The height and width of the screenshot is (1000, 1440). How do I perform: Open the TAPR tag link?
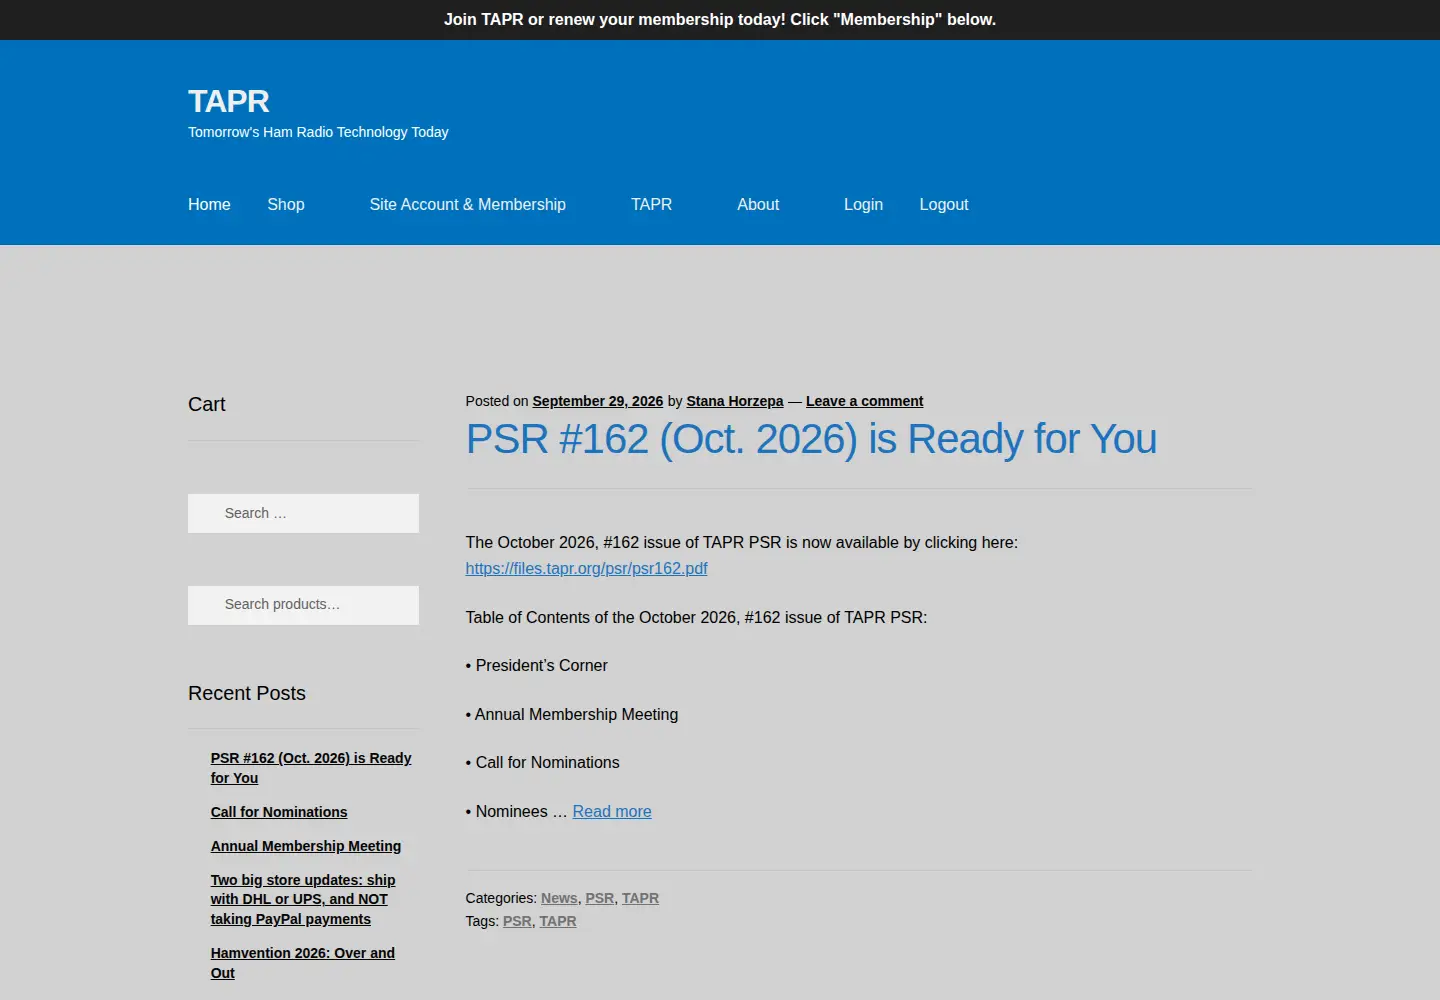point(558,921)
